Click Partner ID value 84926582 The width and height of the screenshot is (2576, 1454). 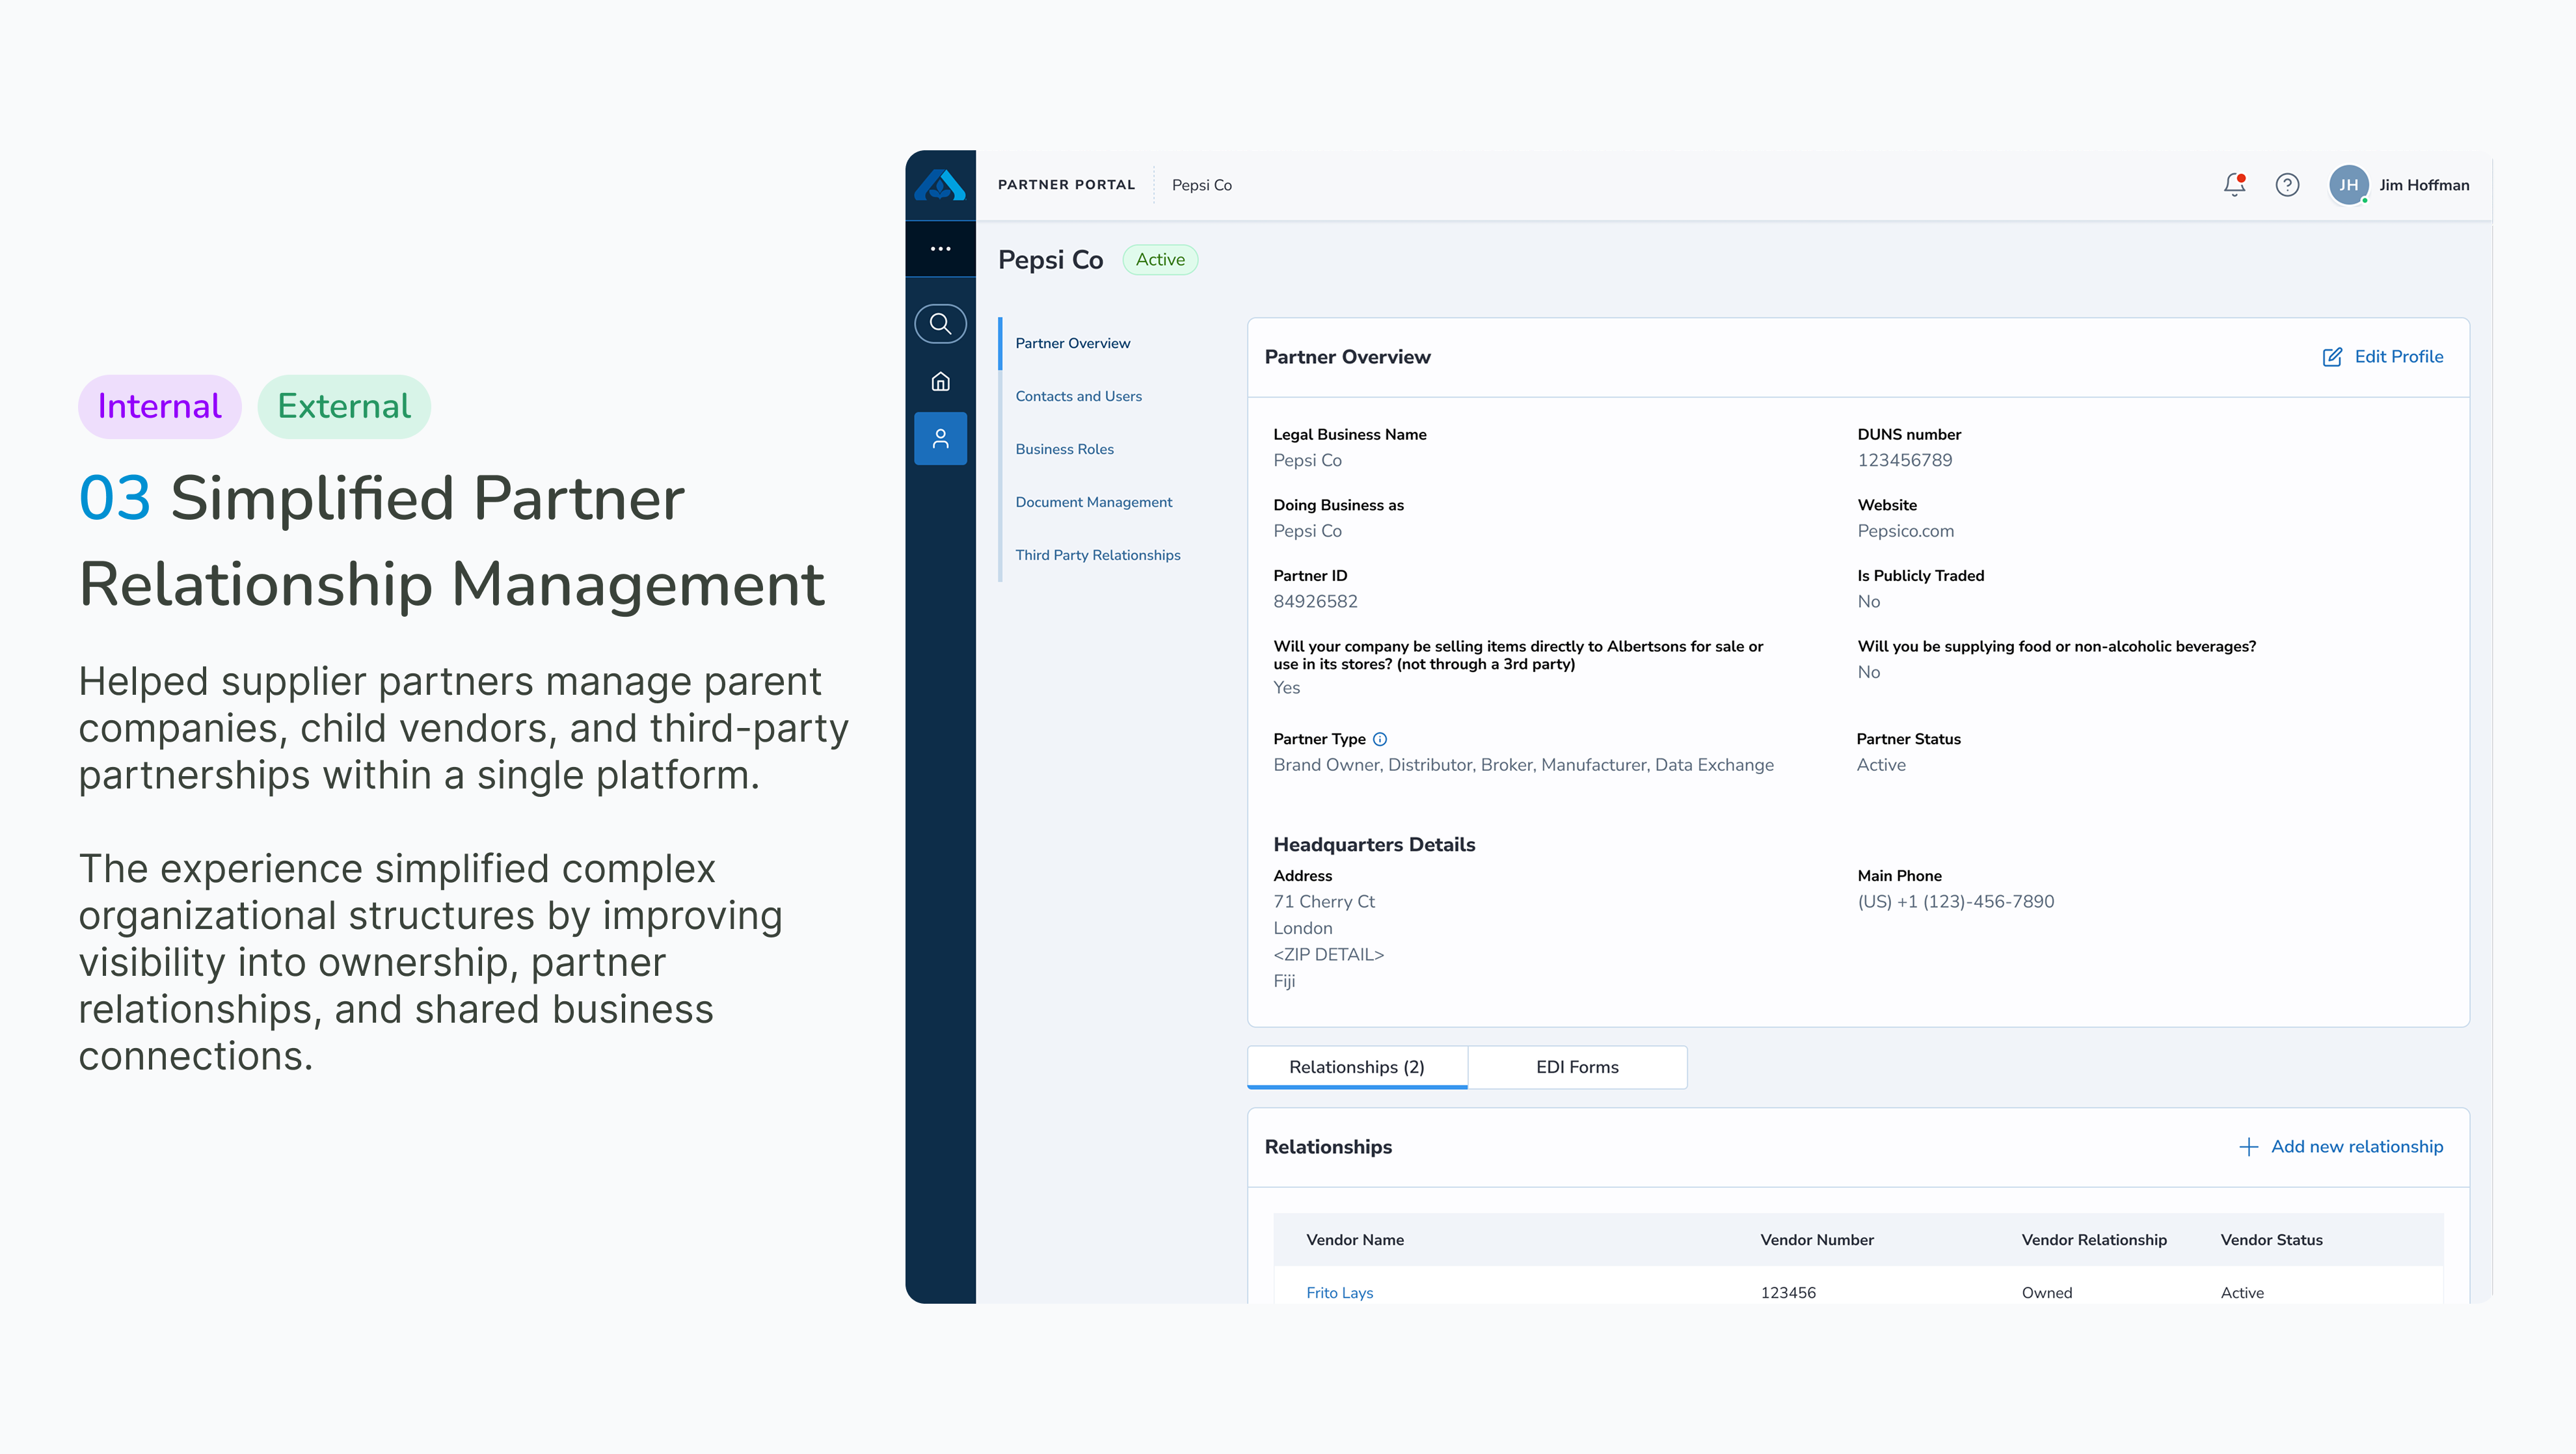point(1315,602)
